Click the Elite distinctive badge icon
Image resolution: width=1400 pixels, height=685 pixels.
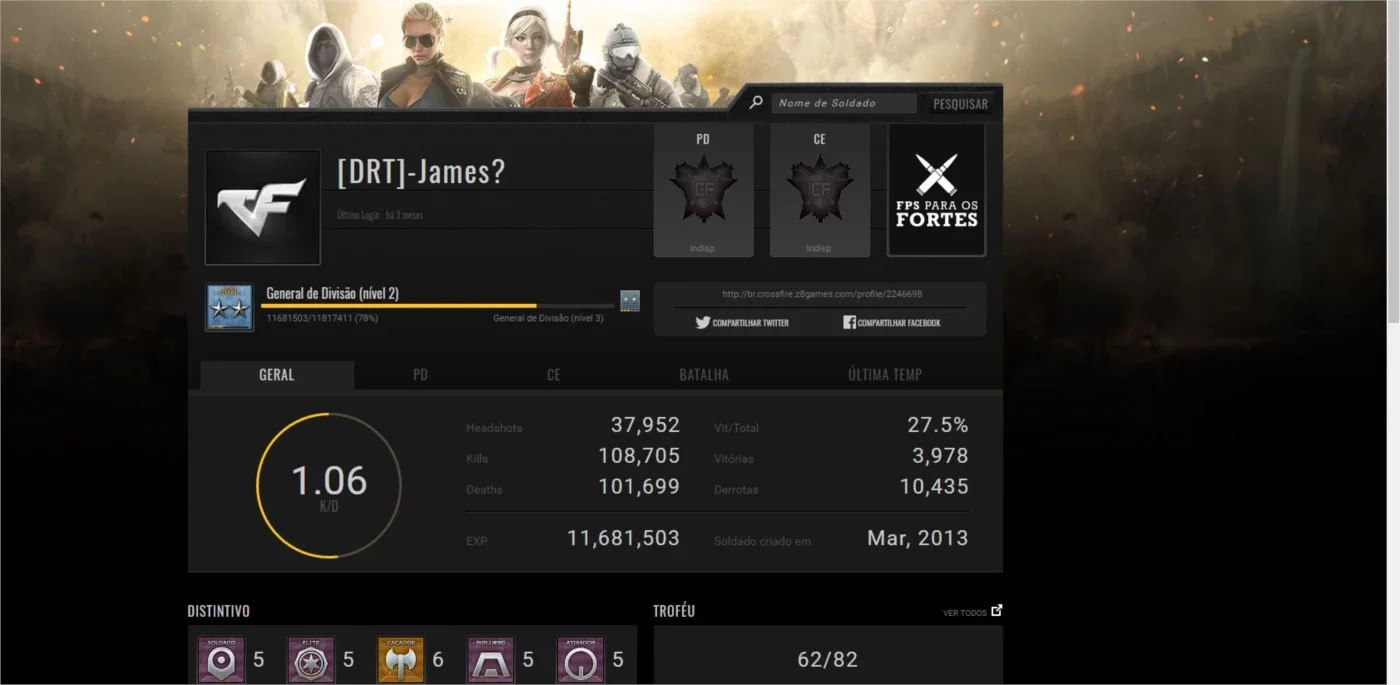tap(312, 660)
